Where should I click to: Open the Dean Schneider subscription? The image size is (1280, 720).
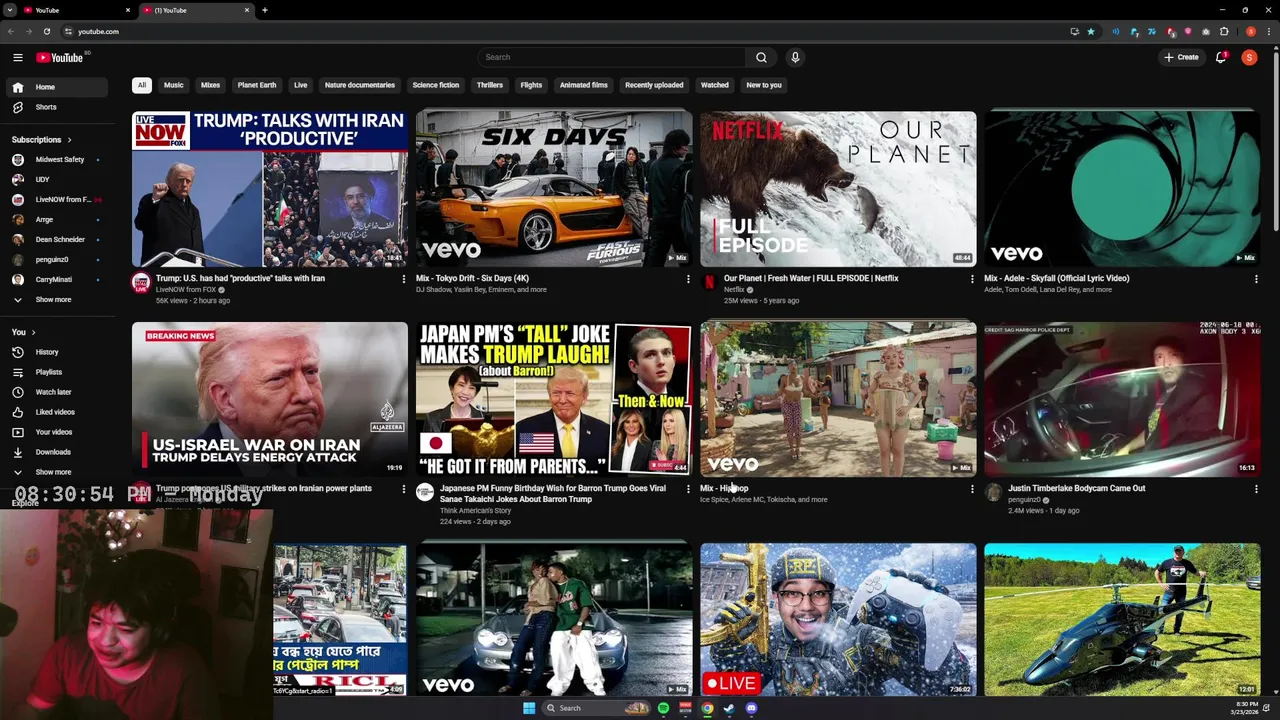point(56,240)
